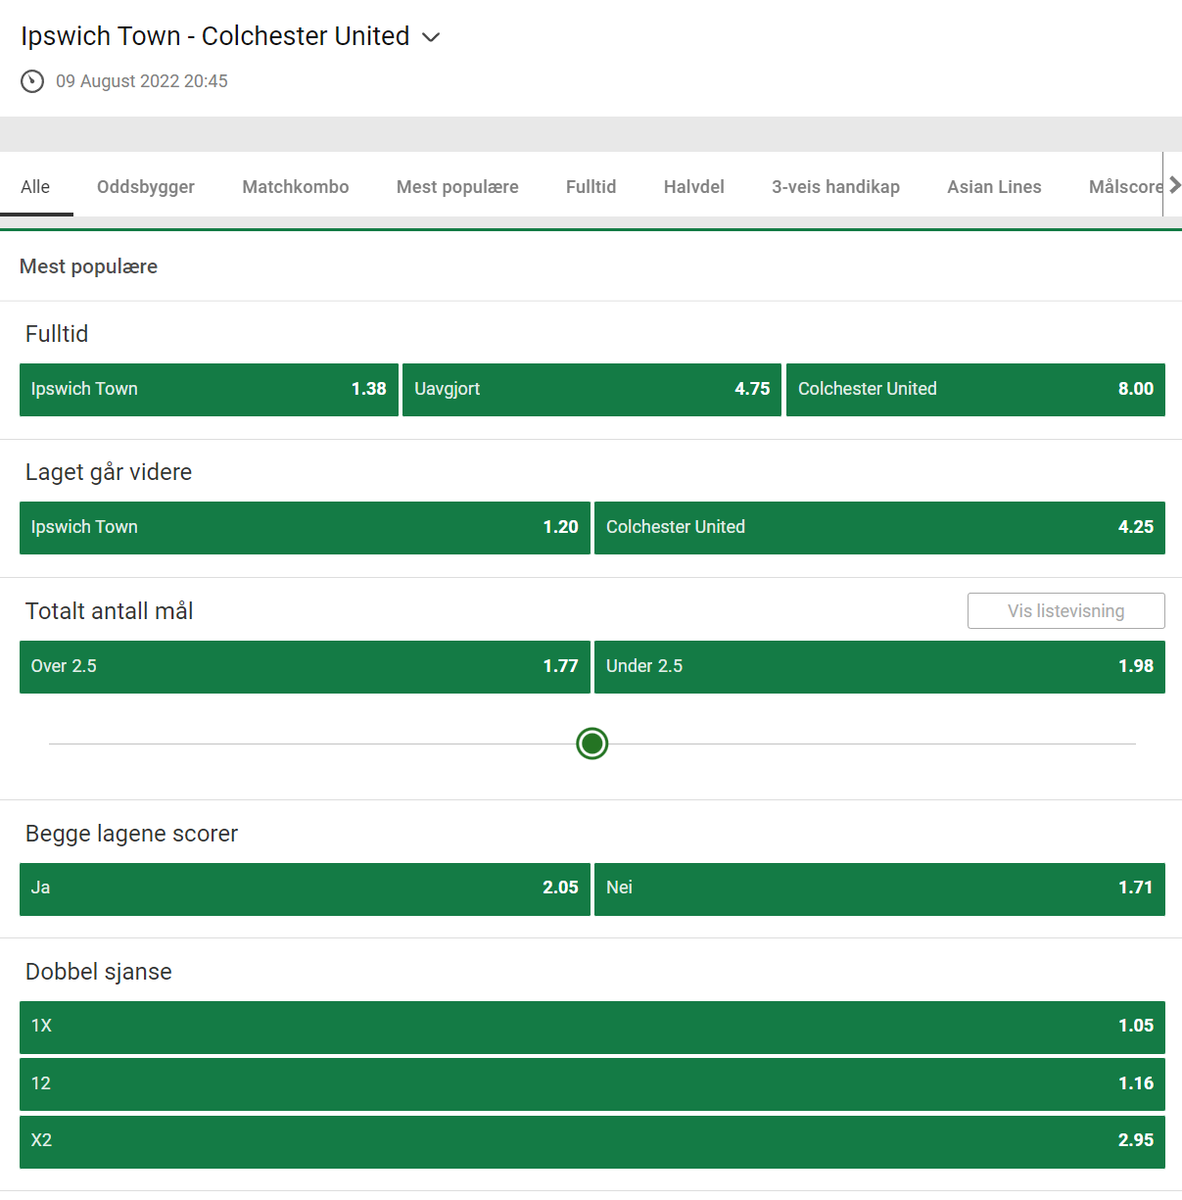
Task: Select double chance X2 at 2.95
Action: 592,1141
